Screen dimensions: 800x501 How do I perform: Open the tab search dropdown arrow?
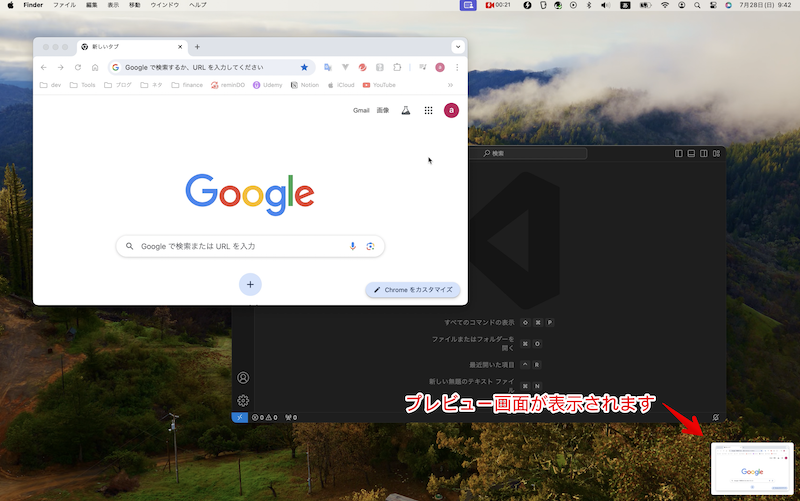(458, 47)
